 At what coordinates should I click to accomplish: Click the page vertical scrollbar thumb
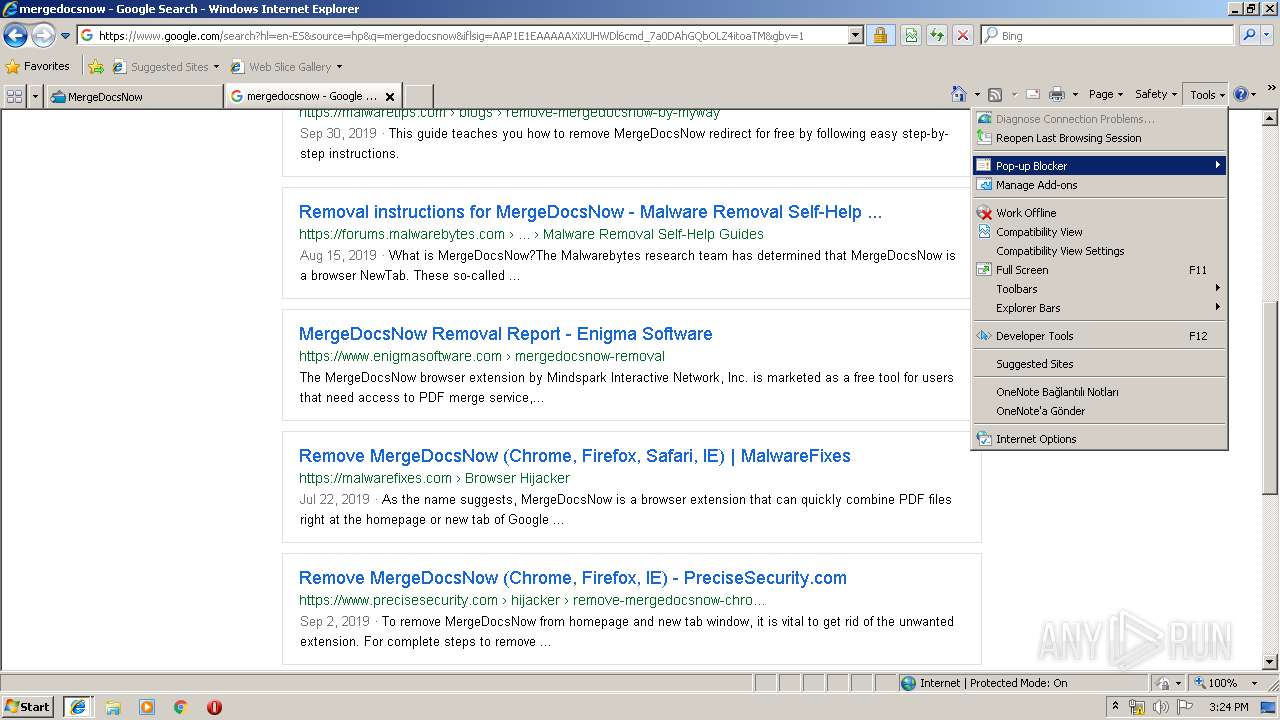(x=1270, y=398)
